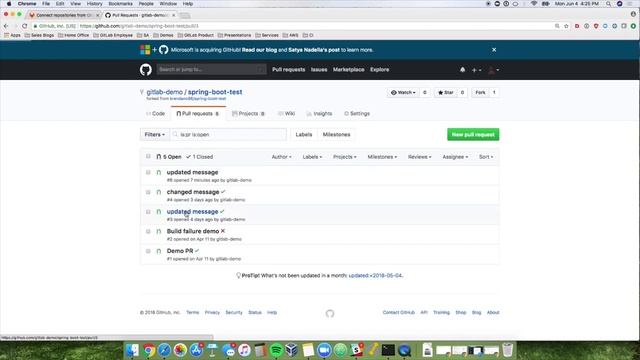Open the Projects filter dropdown

tap(344, 157)
